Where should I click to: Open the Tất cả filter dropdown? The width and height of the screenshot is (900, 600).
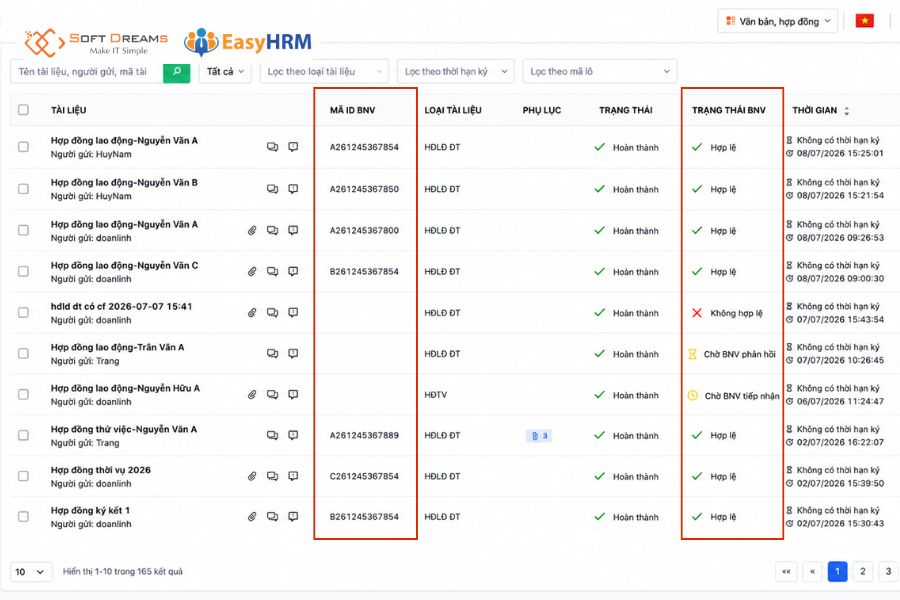[225, 72]
